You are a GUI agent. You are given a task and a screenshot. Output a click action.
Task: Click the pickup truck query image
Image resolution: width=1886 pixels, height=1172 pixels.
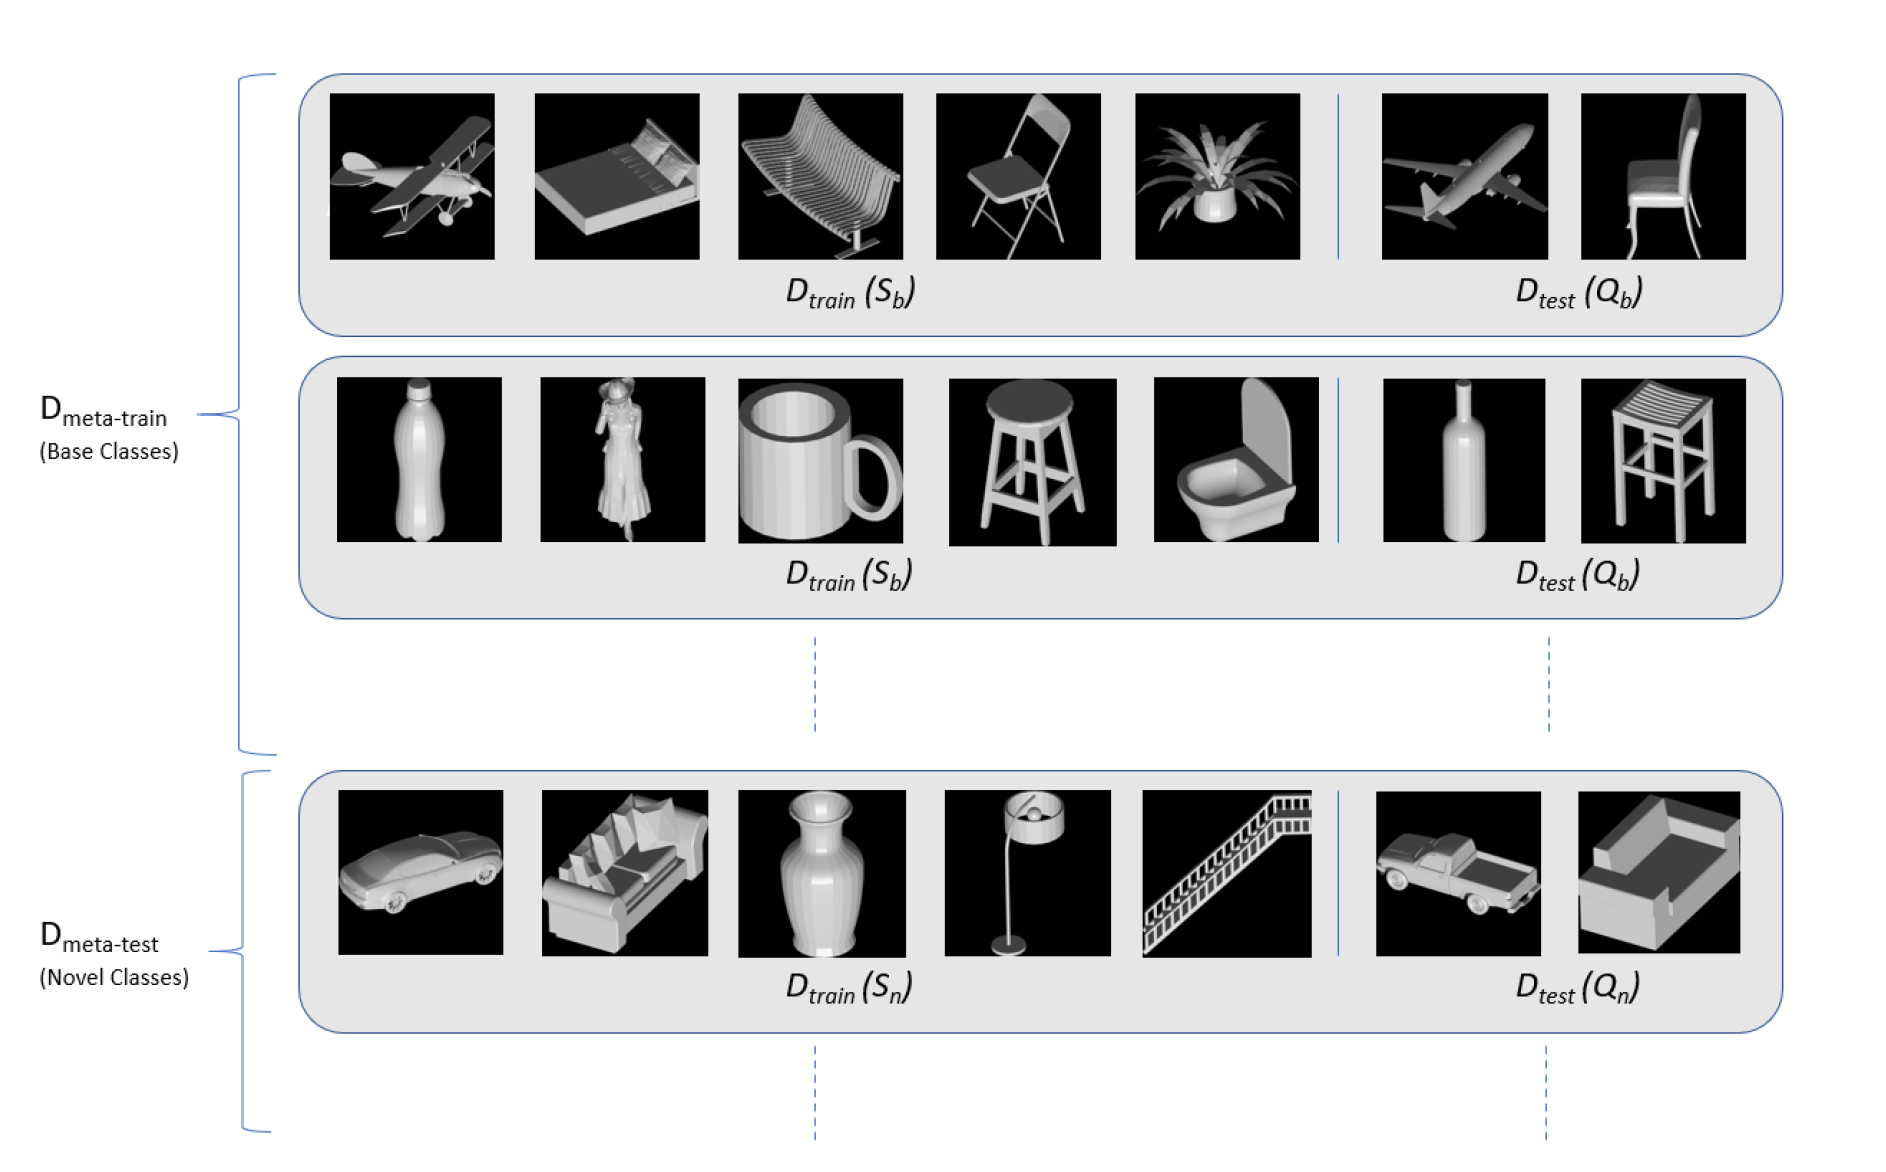[1458, 873]
